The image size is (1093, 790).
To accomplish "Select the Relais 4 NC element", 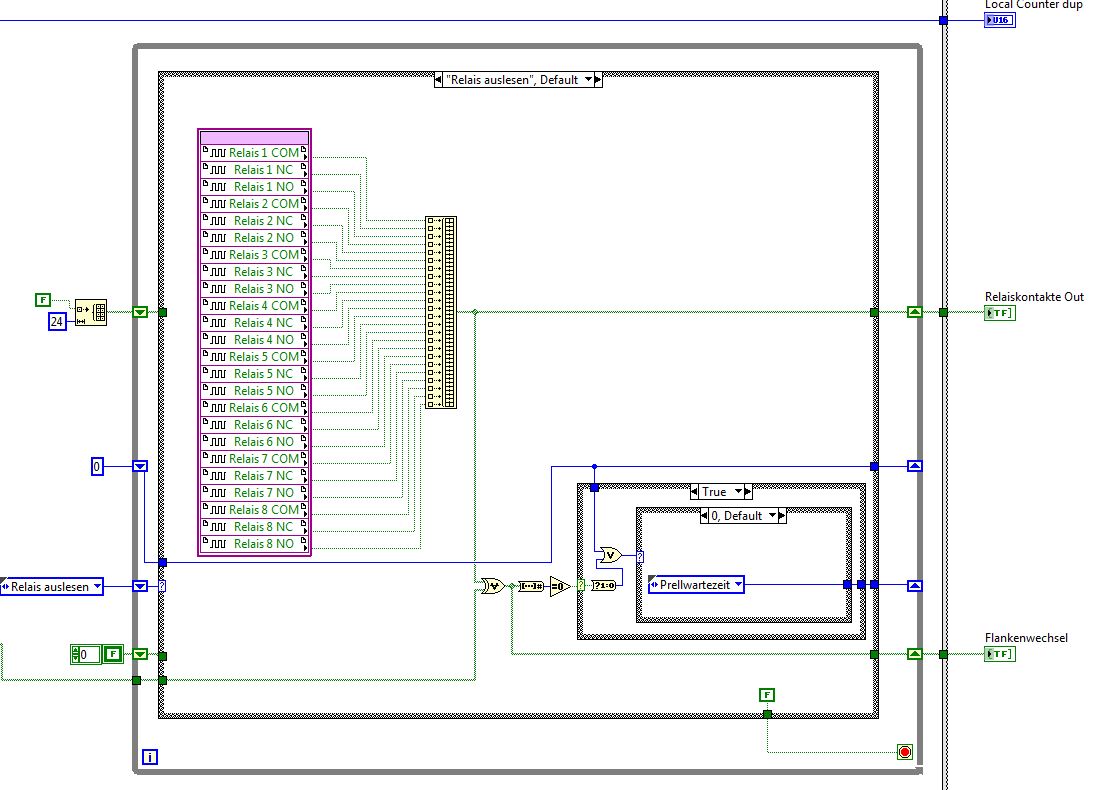I will coord(254,323).
